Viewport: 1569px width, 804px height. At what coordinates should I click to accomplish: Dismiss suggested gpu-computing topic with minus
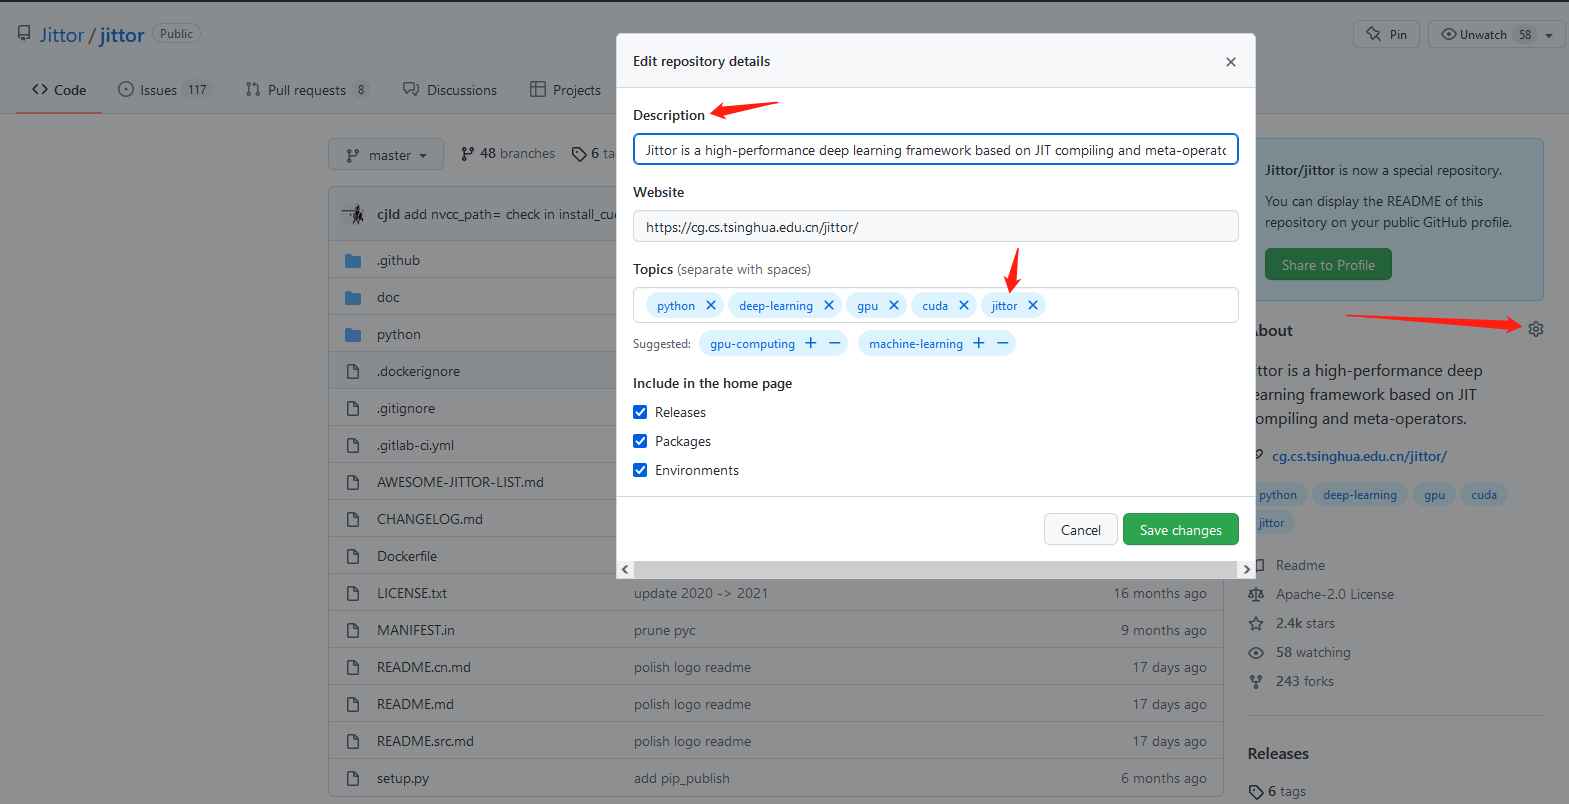(835, 344)
